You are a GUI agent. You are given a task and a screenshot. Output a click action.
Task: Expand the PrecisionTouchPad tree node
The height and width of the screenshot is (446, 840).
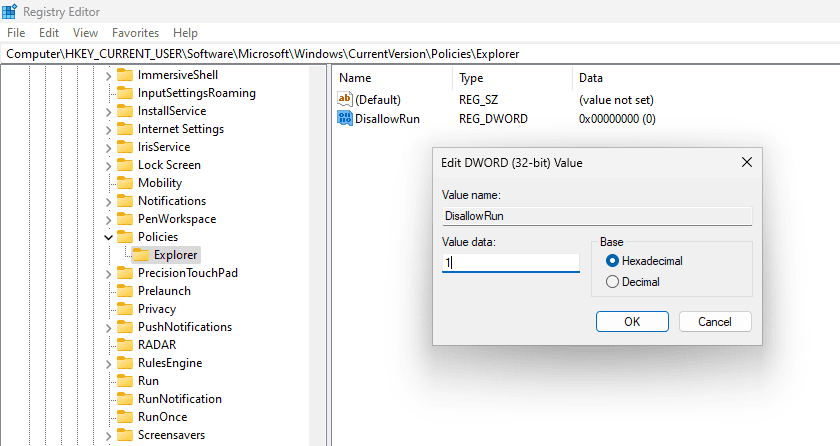108,273
